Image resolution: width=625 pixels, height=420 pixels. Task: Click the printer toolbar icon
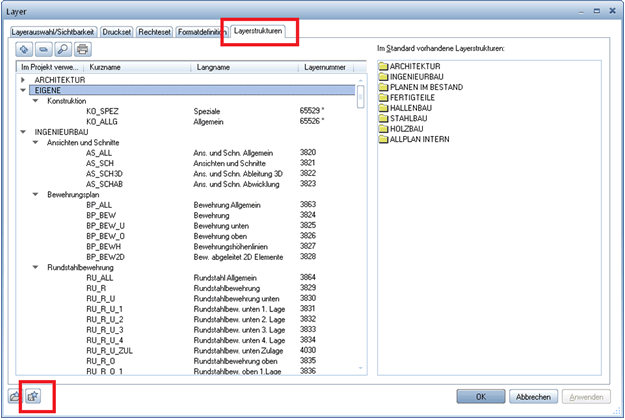pos(83,49)
